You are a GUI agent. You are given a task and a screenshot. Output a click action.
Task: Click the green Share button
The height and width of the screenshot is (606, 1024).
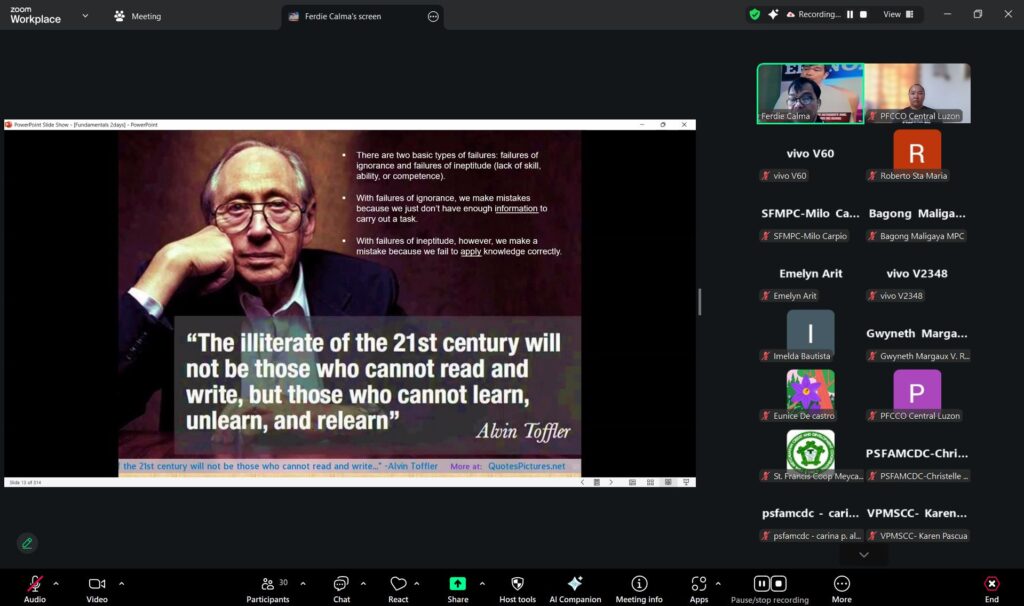tap(457, 585)
